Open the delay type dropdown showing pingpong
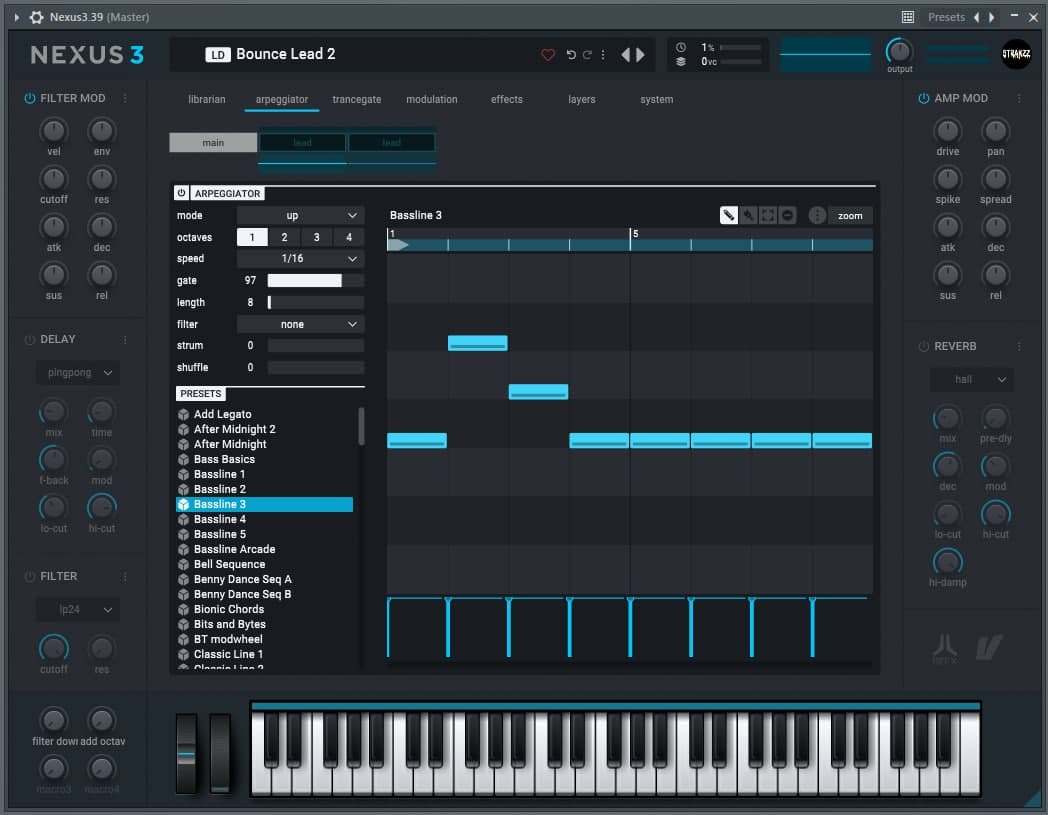The image size is (1048, 815). (x=78, y=372)
